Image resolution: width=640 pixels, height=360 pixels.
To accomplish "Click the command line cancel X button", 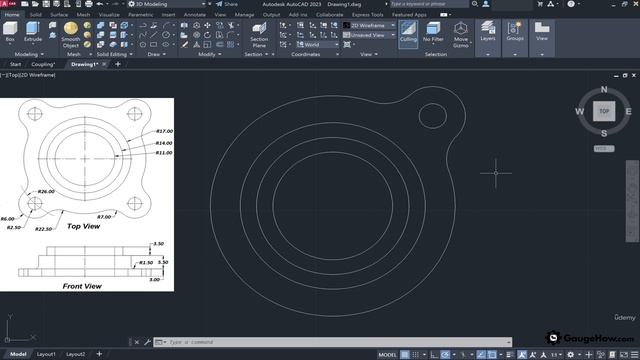I will (x=137, y=342).
